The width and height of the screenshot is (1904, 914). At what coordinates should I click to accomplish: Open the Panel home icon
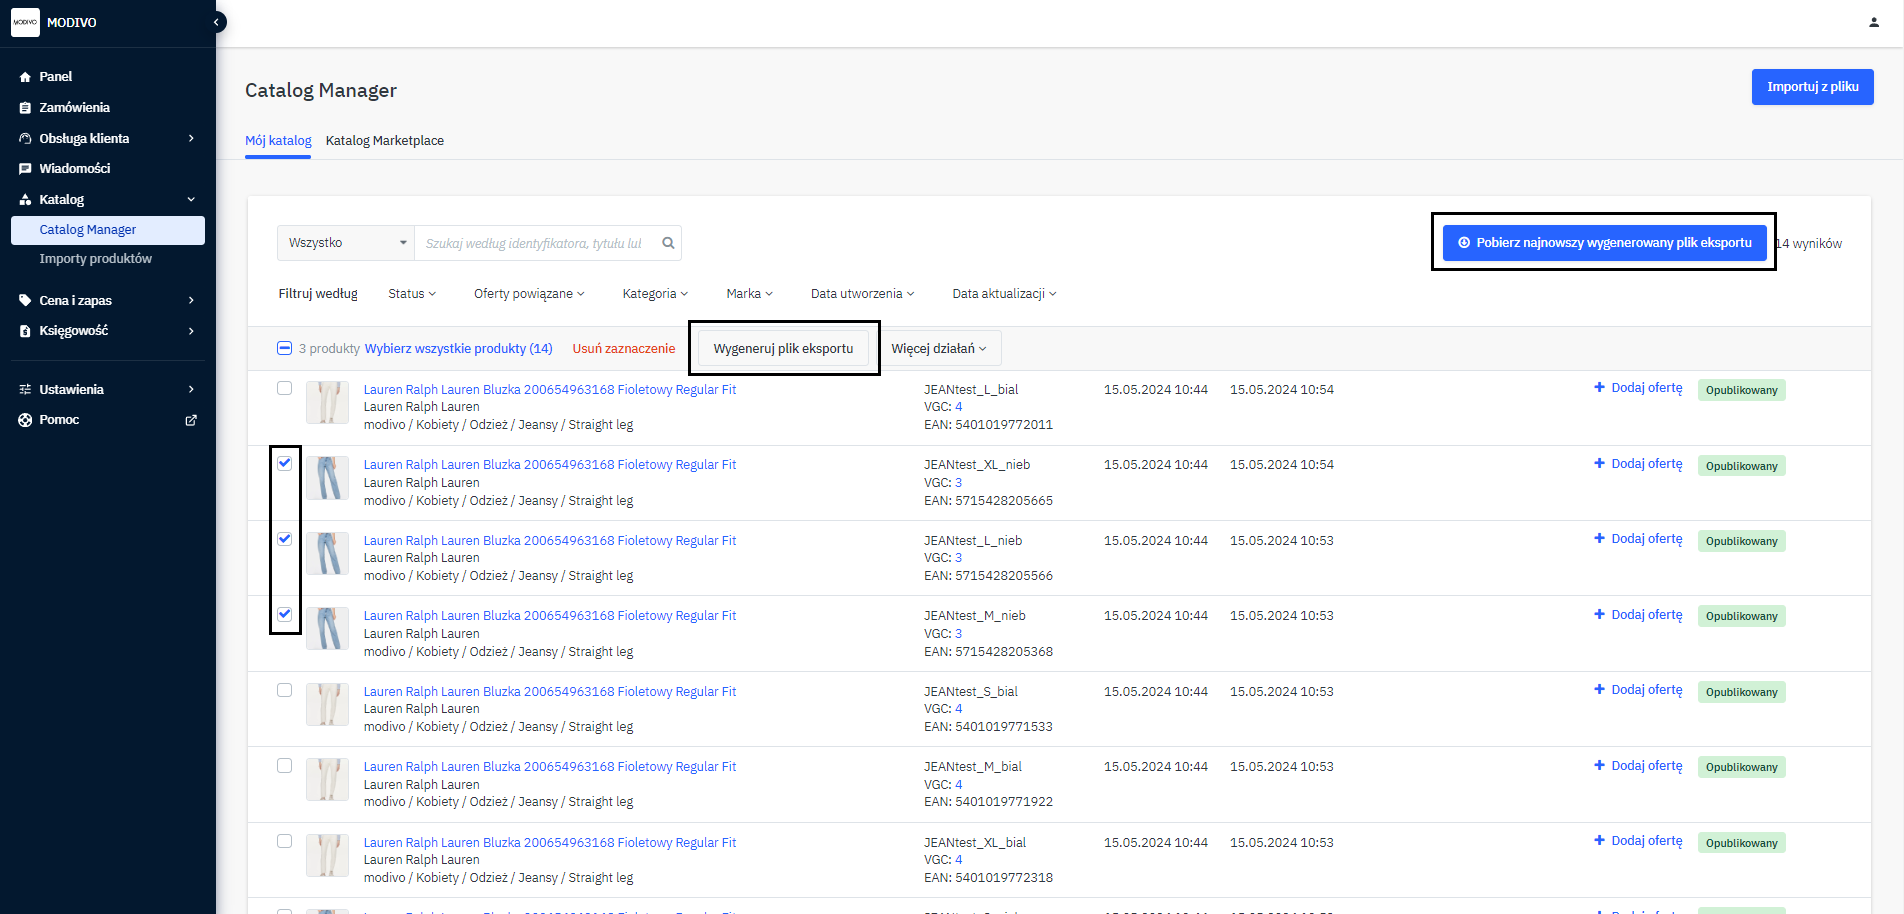click(x=25, y=77)
